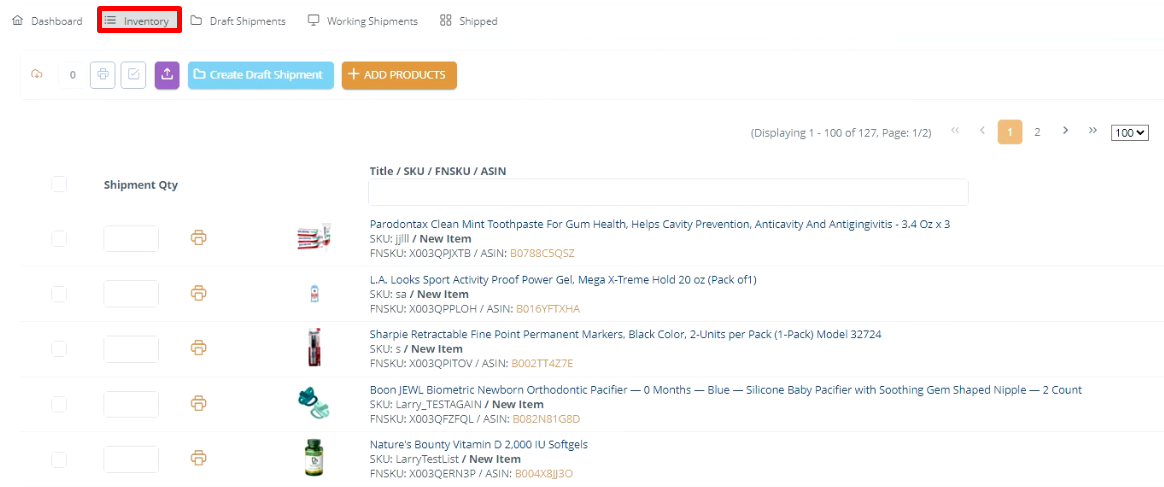The image size is (1164, 487).
Task: Click the checkmark edit icon in the toolbar
Action: coord(133,75)
